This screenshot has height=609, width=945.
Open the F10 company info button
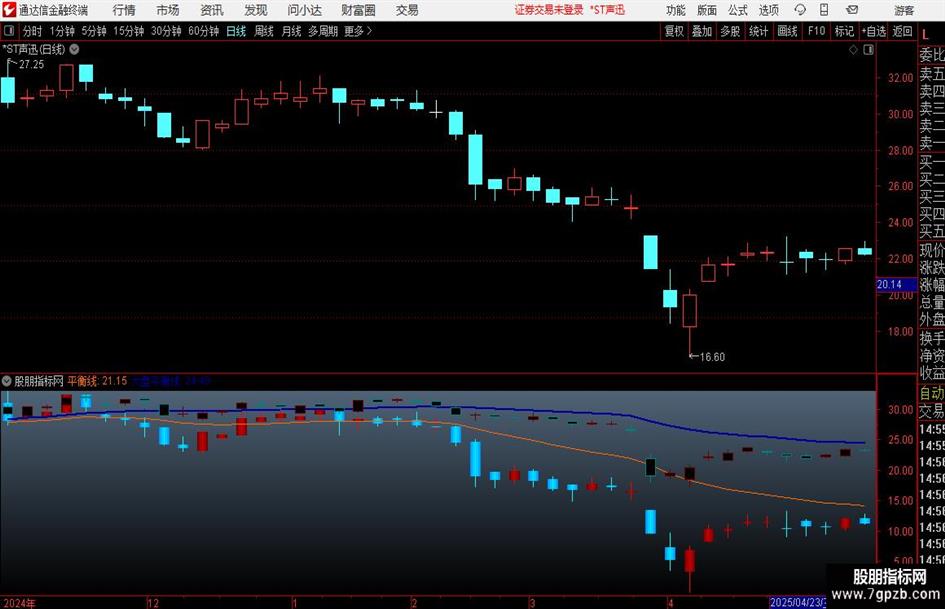pos(816,31)
